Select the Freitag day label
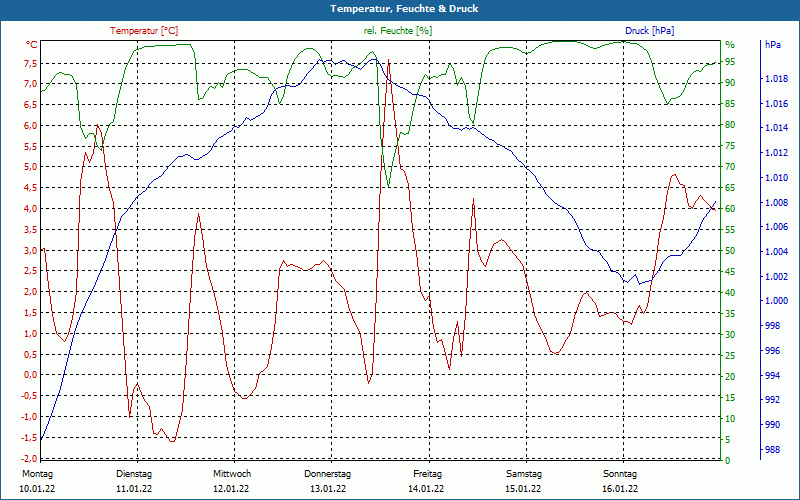This screenshot has height=500, width=800. (x=427, y=473)
